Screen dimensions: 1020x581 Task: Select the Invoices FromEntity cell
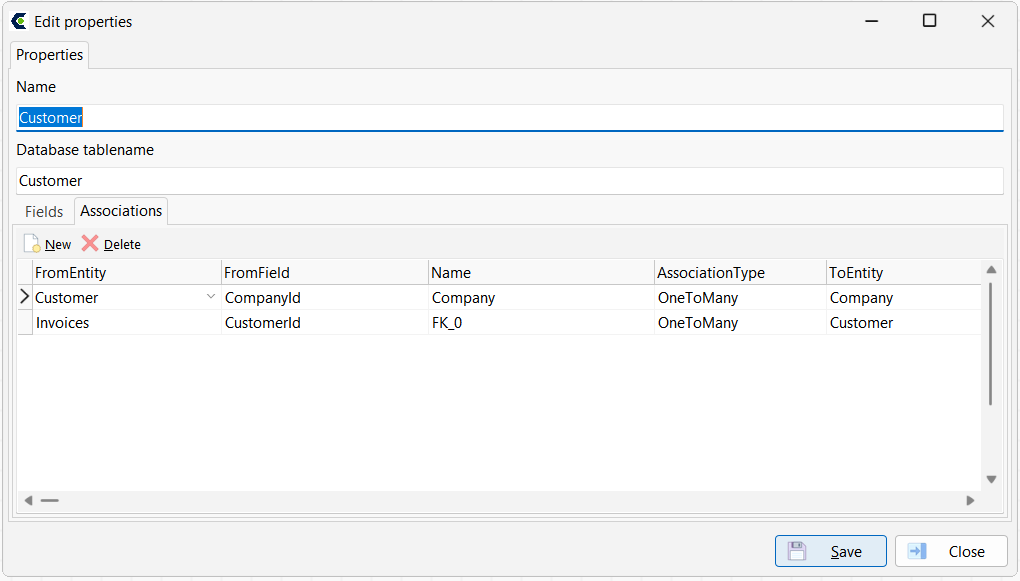127,323
